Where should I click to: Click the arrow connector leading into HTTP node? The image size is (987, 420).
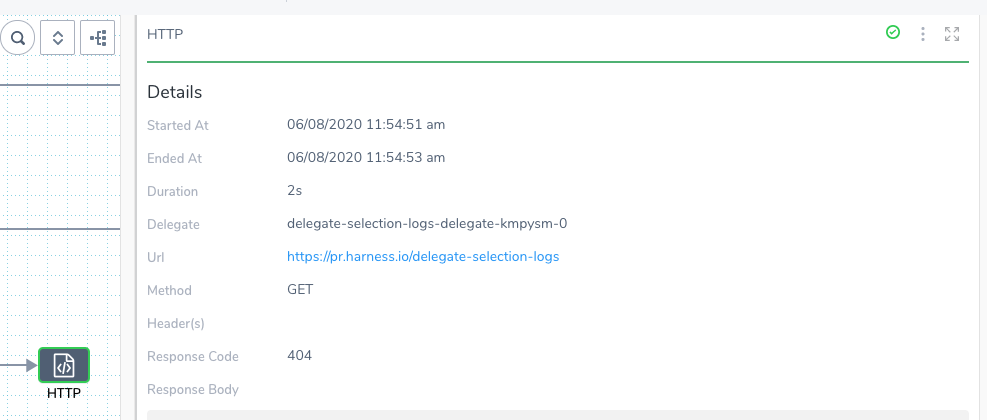[x=19, y=365]
